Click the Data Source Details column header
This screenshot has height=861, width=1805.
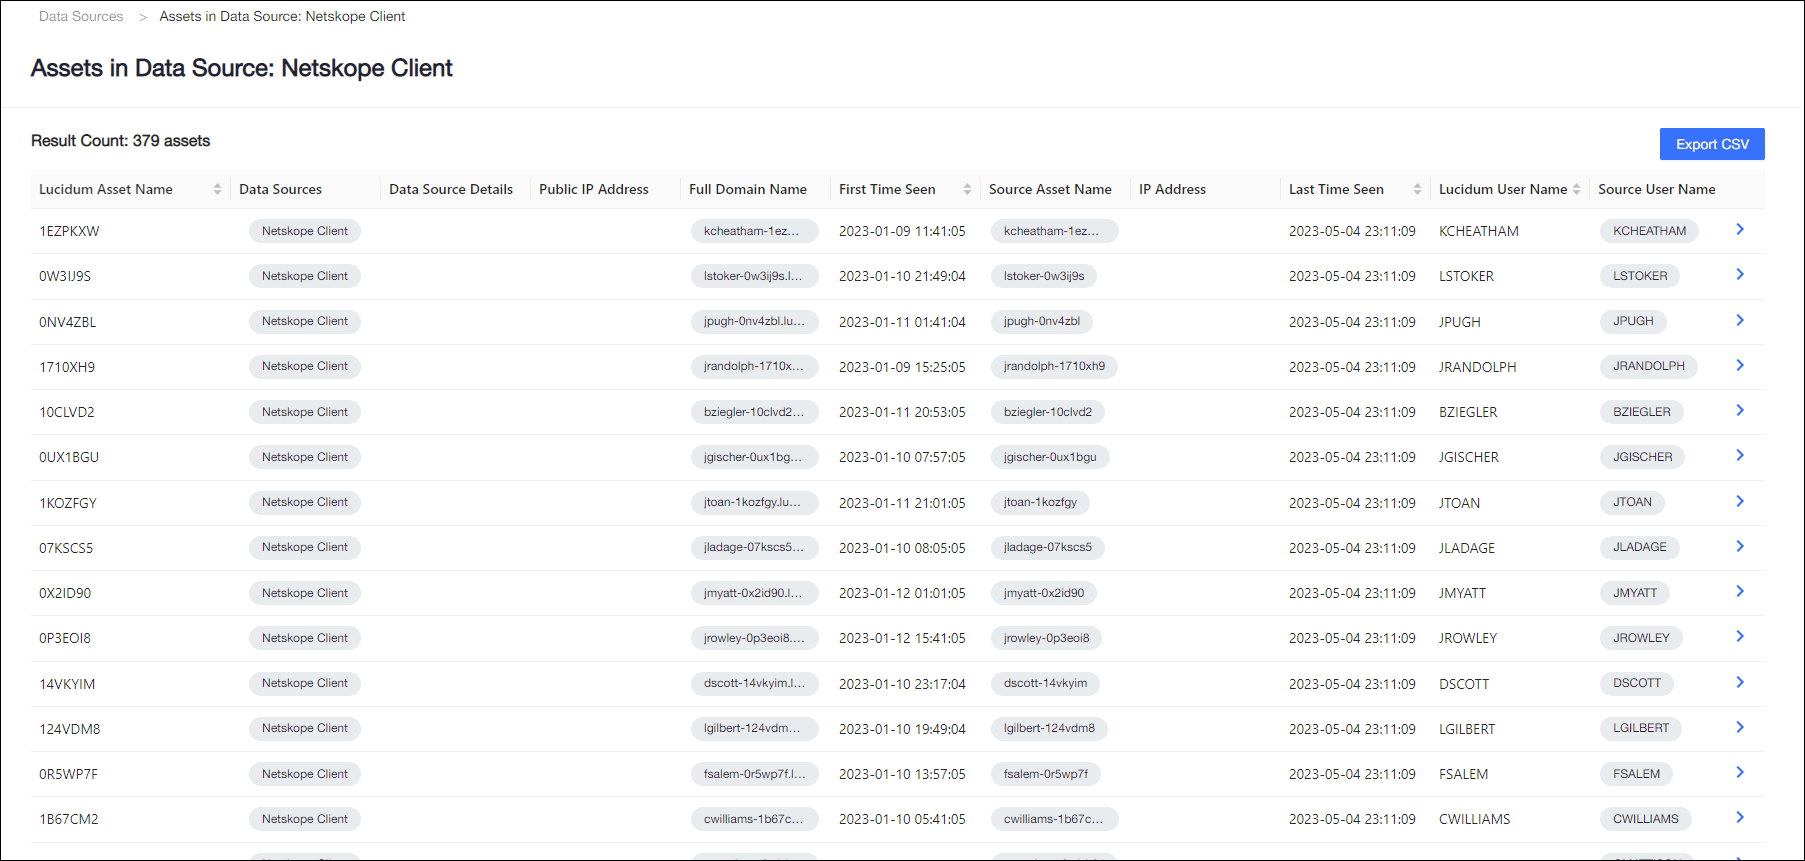(x=450, y=189)
